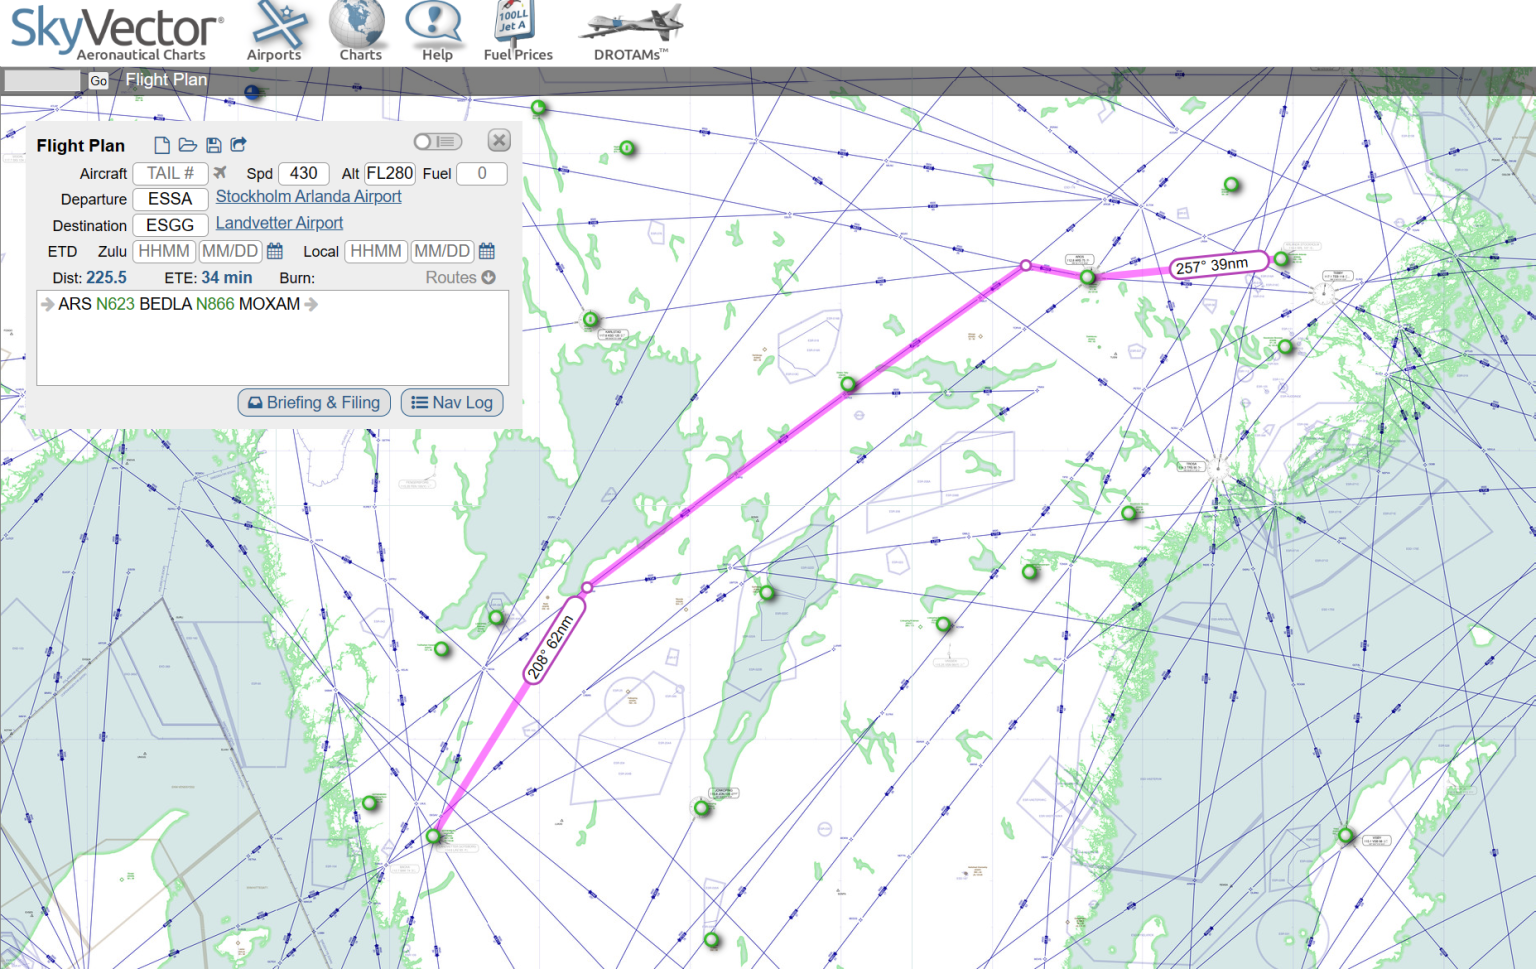This screenshot has height=969, width=1536.
Task: View Fuel Prices
Action: pos(517,30)
